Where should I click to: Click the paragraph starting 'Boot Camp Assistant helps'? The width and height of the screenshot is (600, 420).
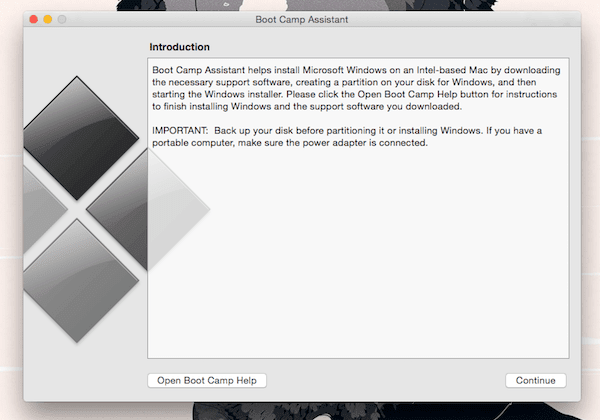pos(356,88)
